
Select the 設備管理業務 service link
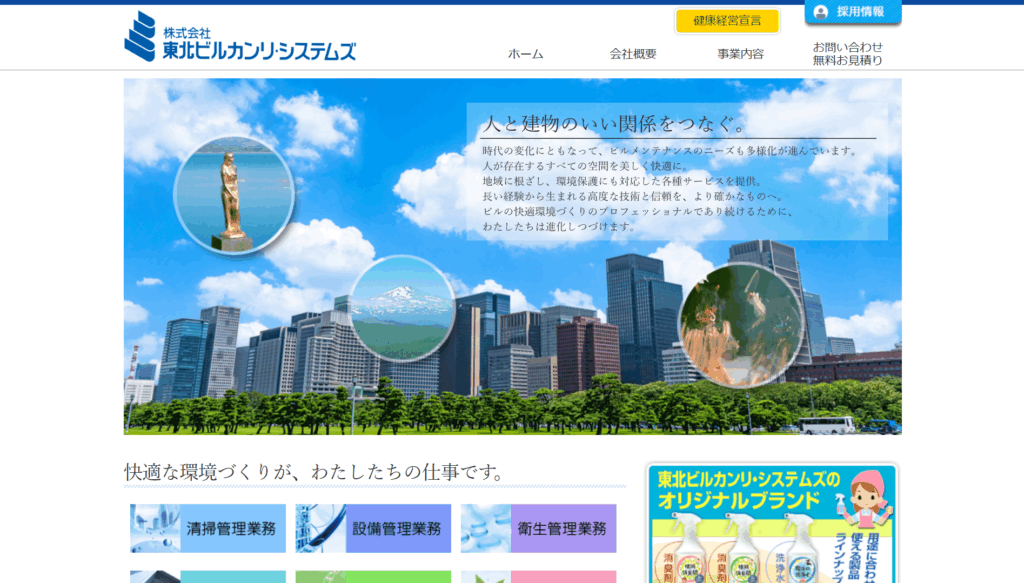tap(396, 529)
